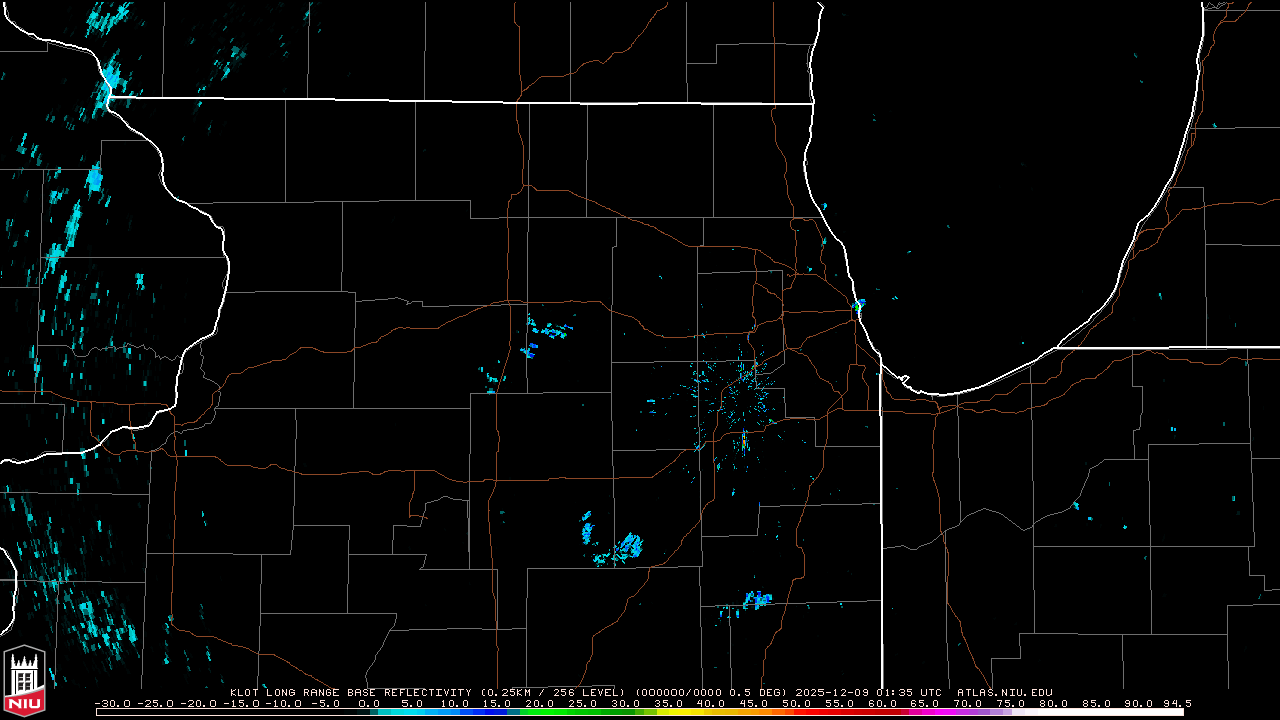Click the 50.0 label on the scale

tap(797, 704)
